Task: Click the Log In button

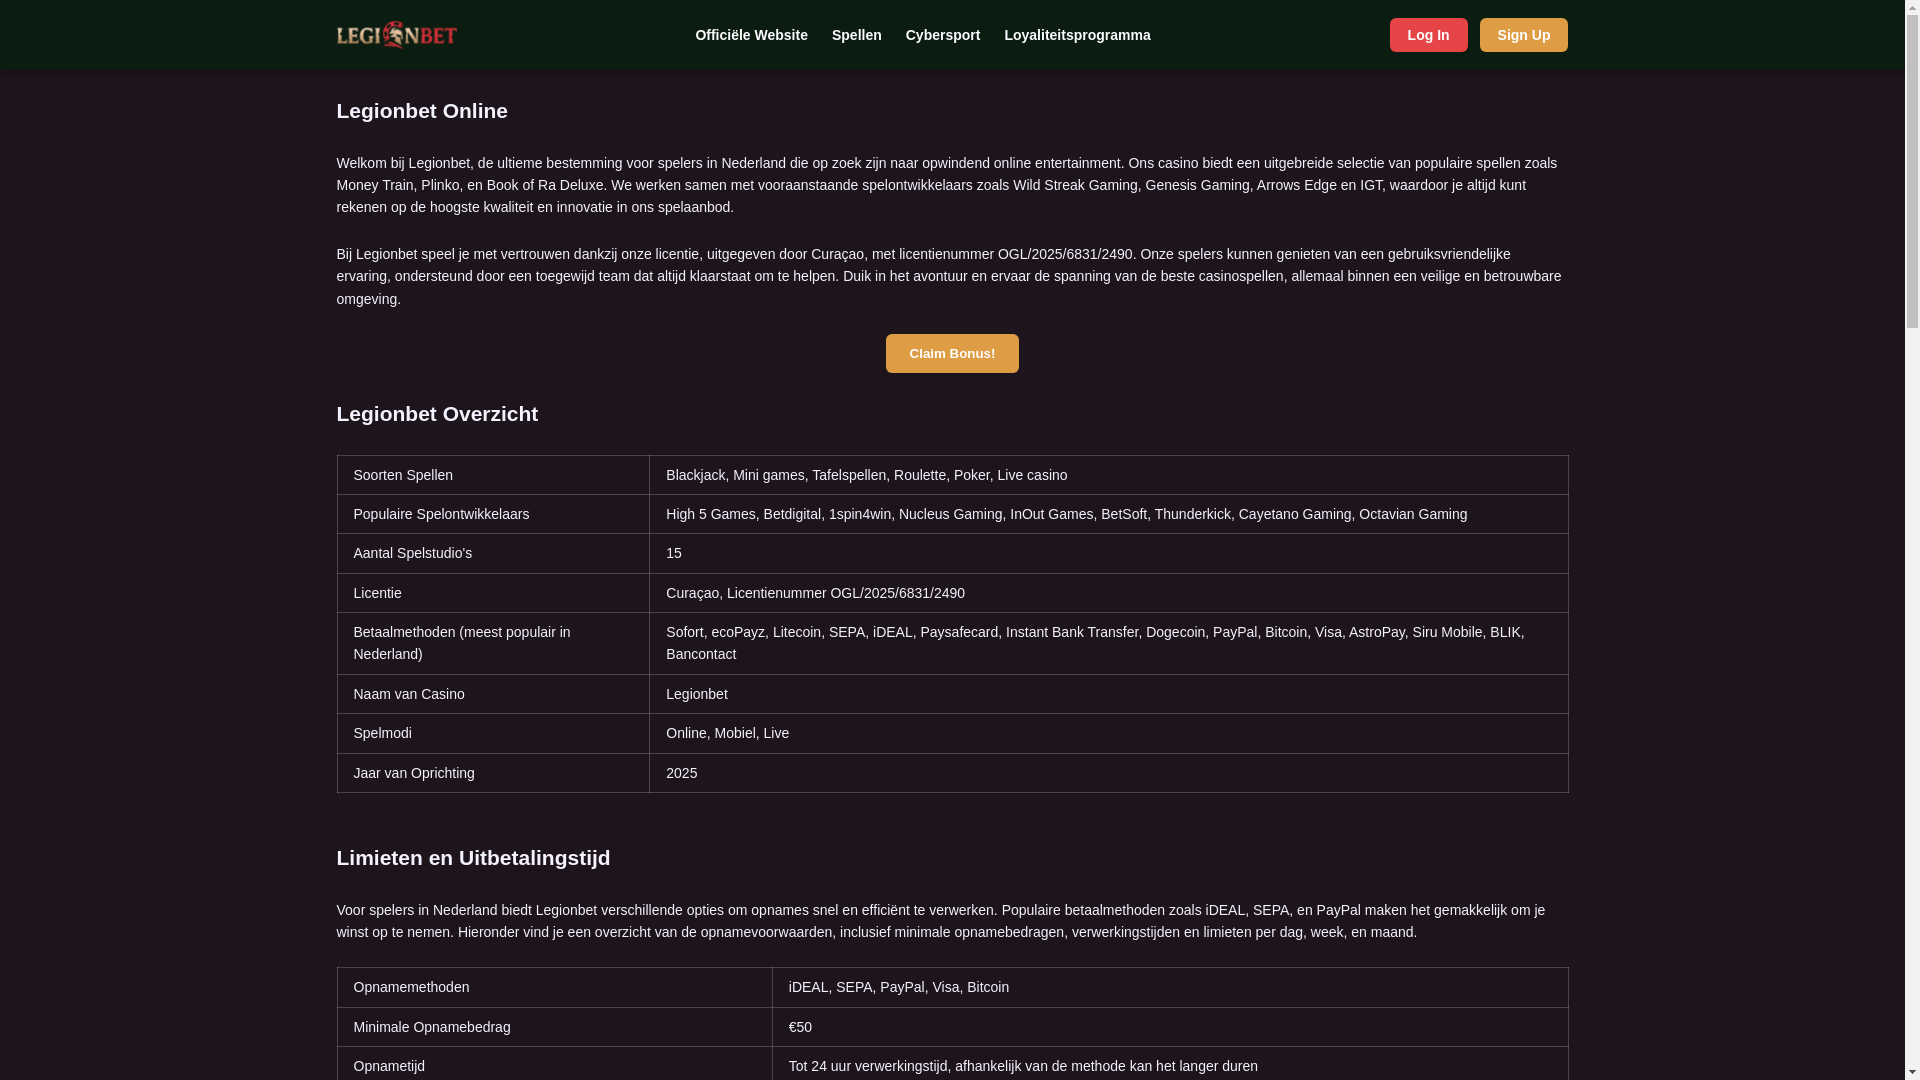Action: coord(1428,35)
